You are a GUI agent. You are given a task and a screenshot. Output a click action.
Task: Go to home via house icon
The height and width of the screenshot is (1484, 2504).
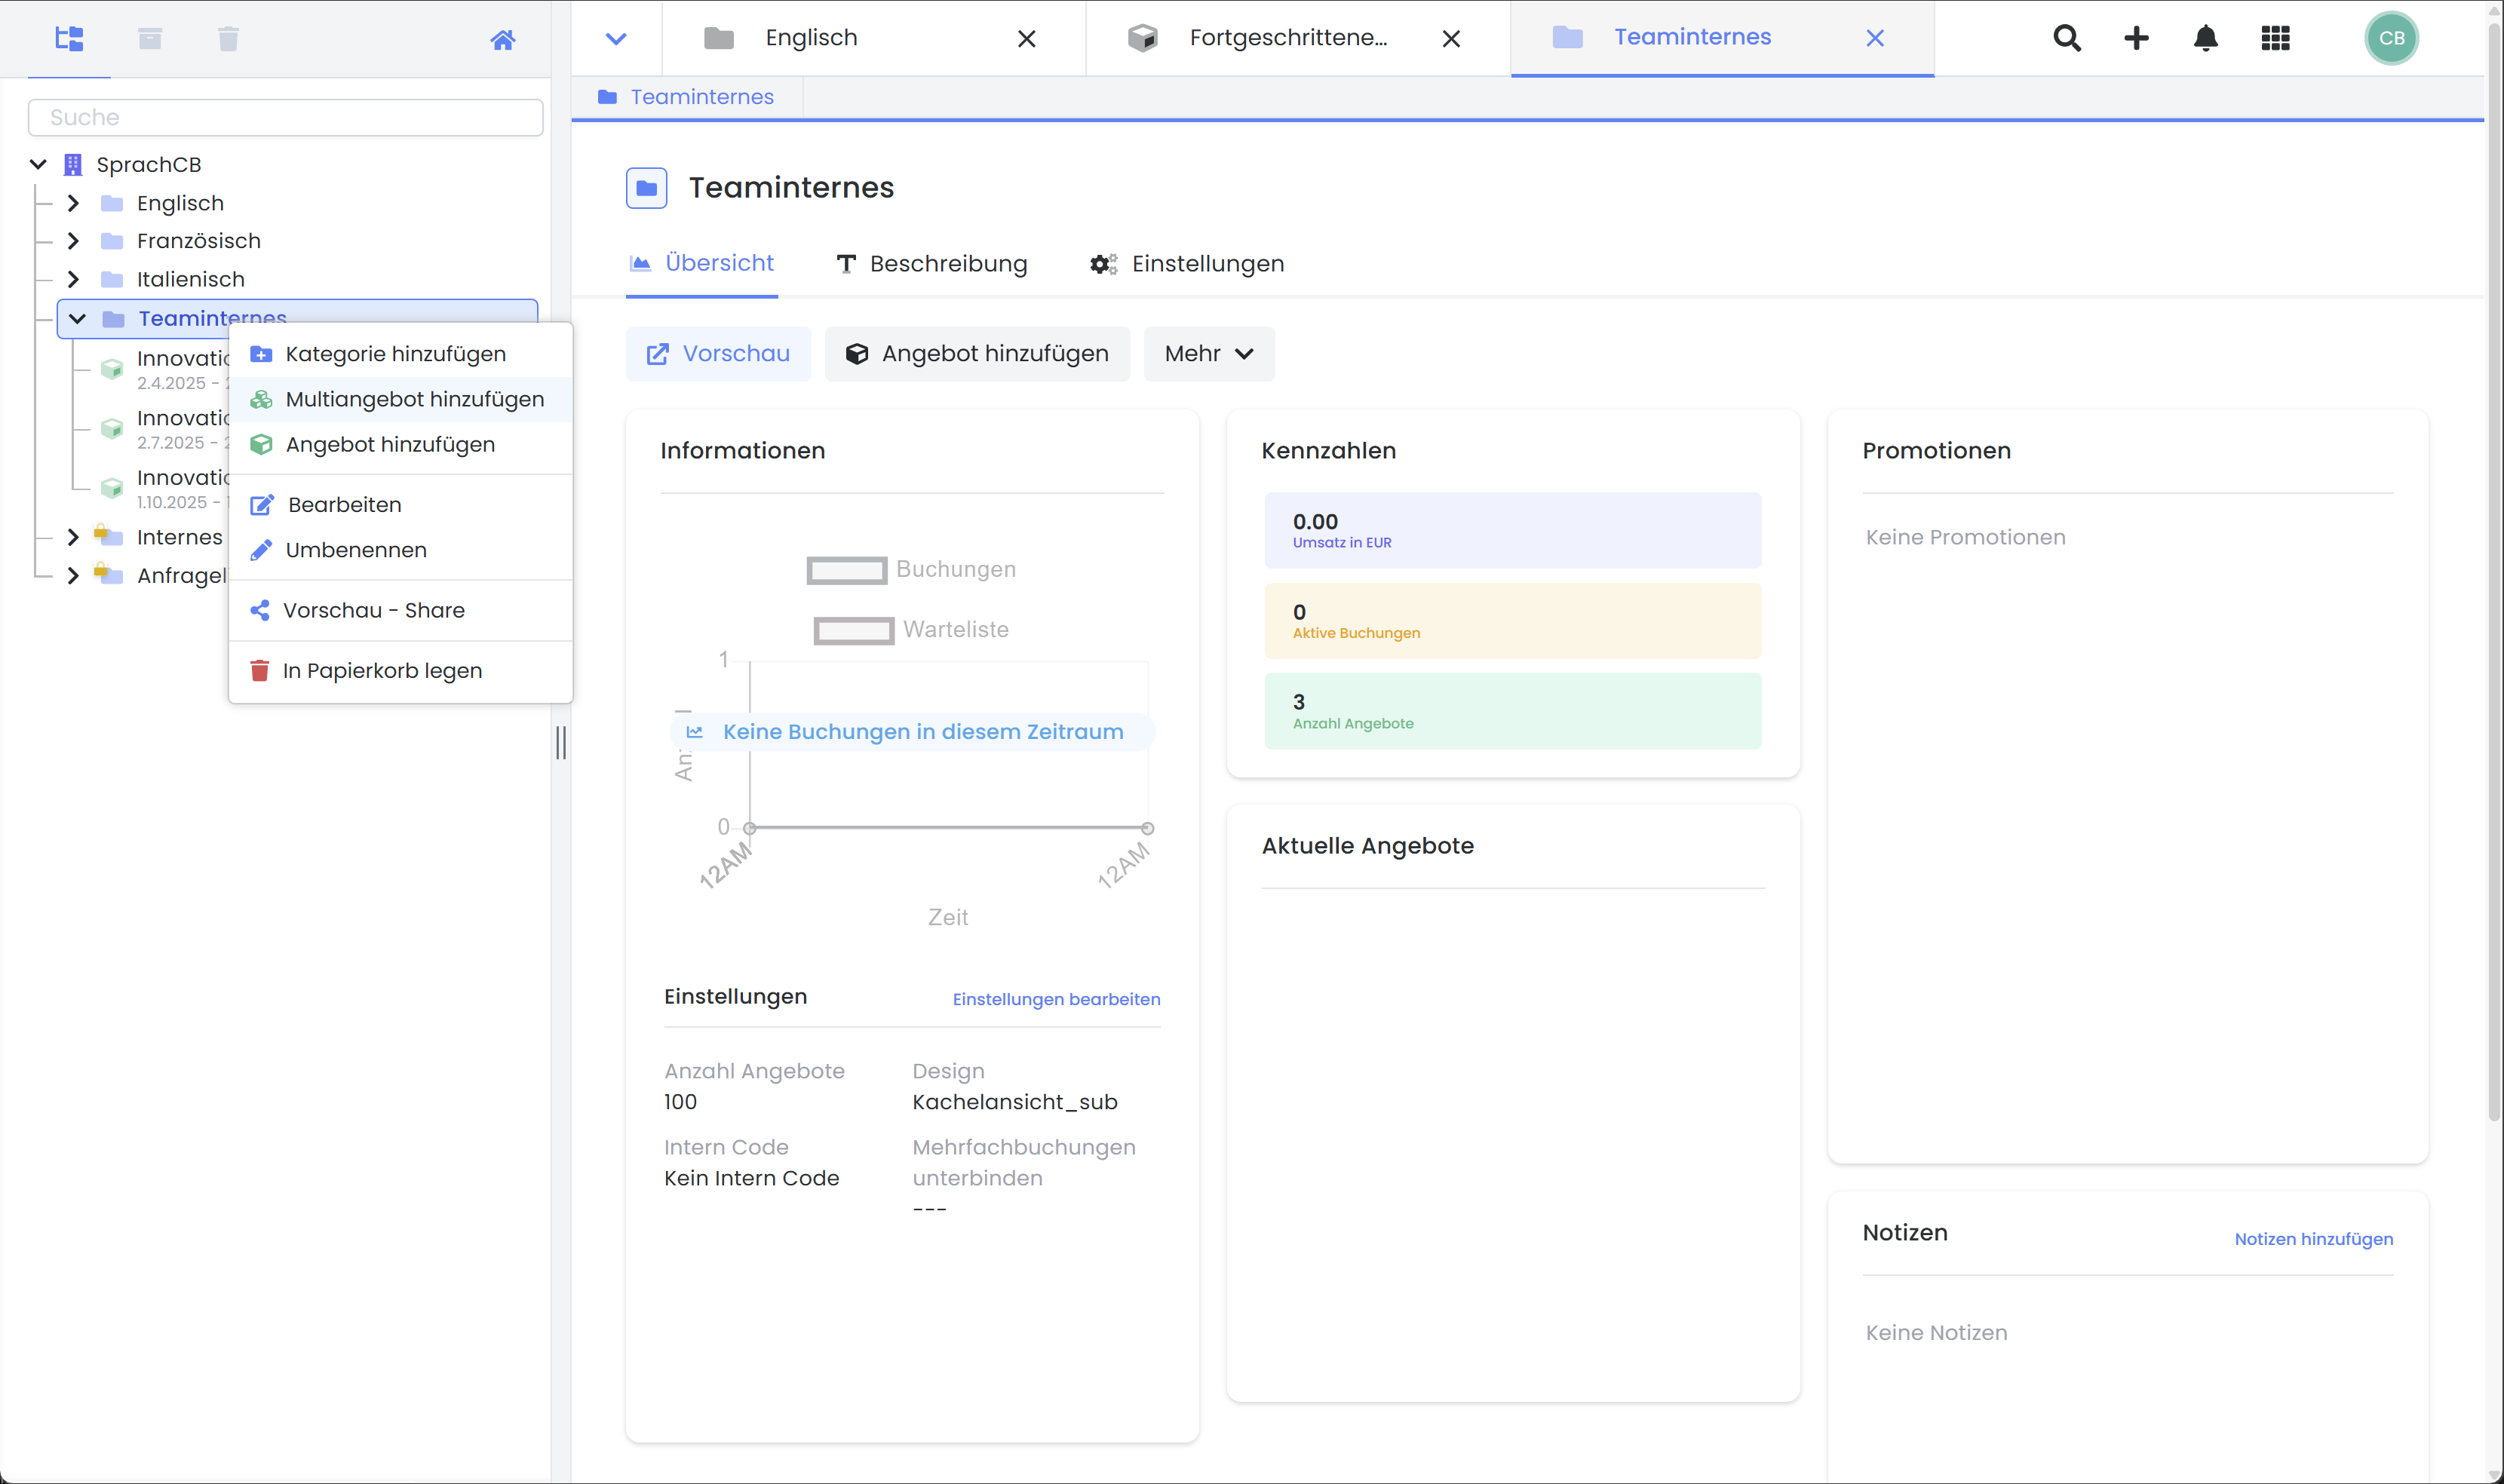pos(502,40)
